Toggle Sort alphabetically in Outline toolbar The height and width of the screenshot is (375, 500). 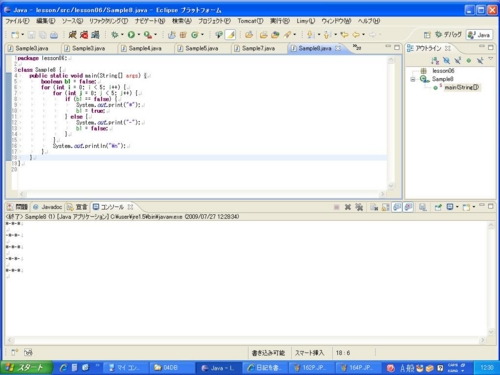435,60
